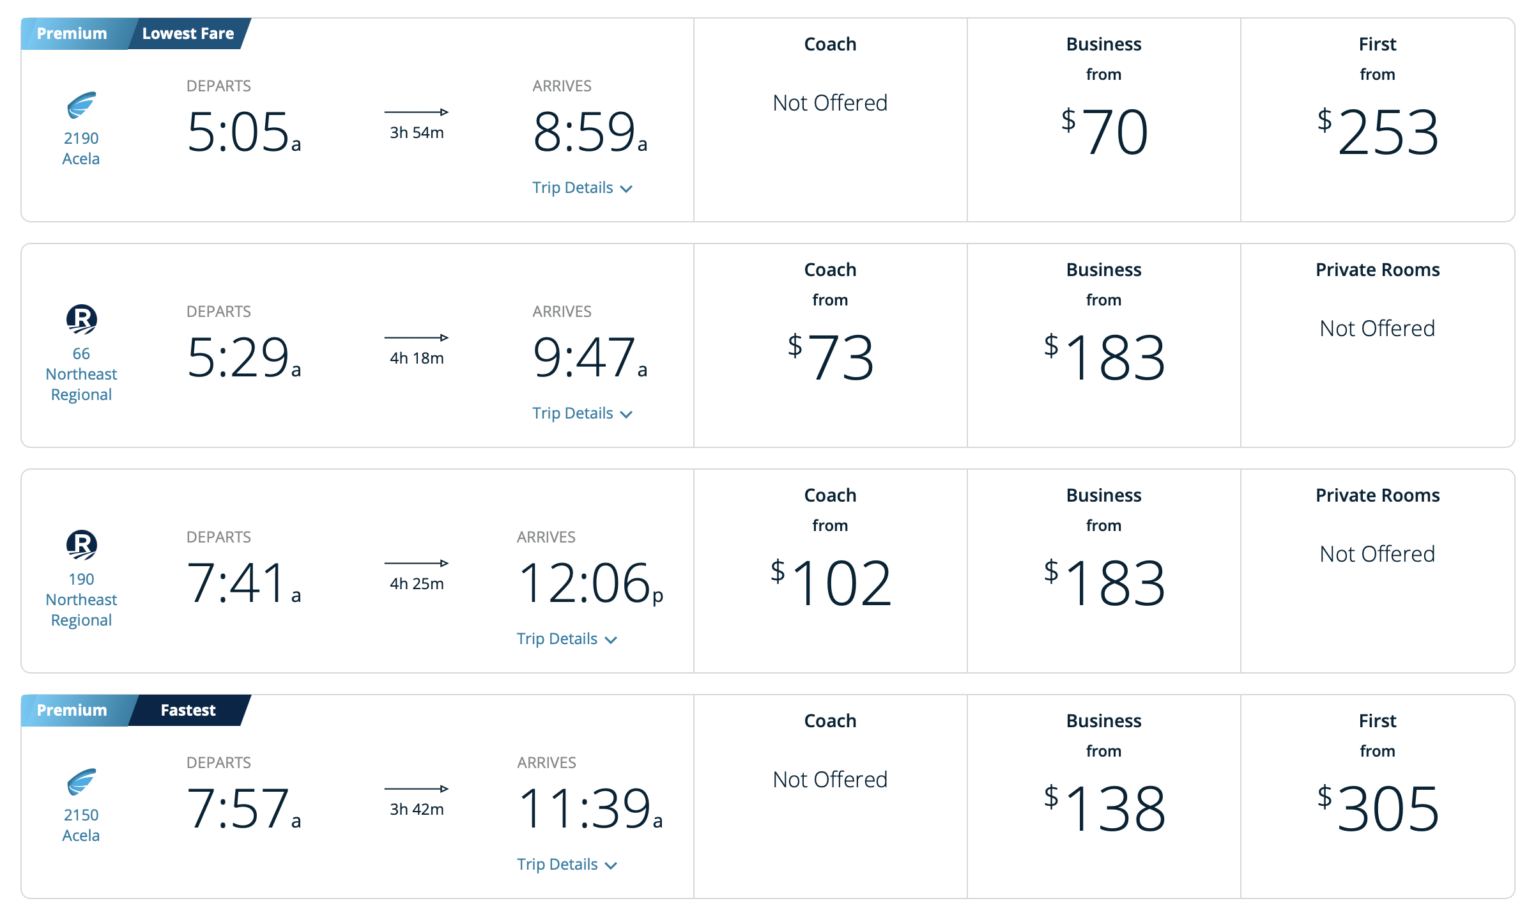This screenshot has width=1536, height=917.
Task: Select the $73 Coach fare
Action: pos(830,357)
